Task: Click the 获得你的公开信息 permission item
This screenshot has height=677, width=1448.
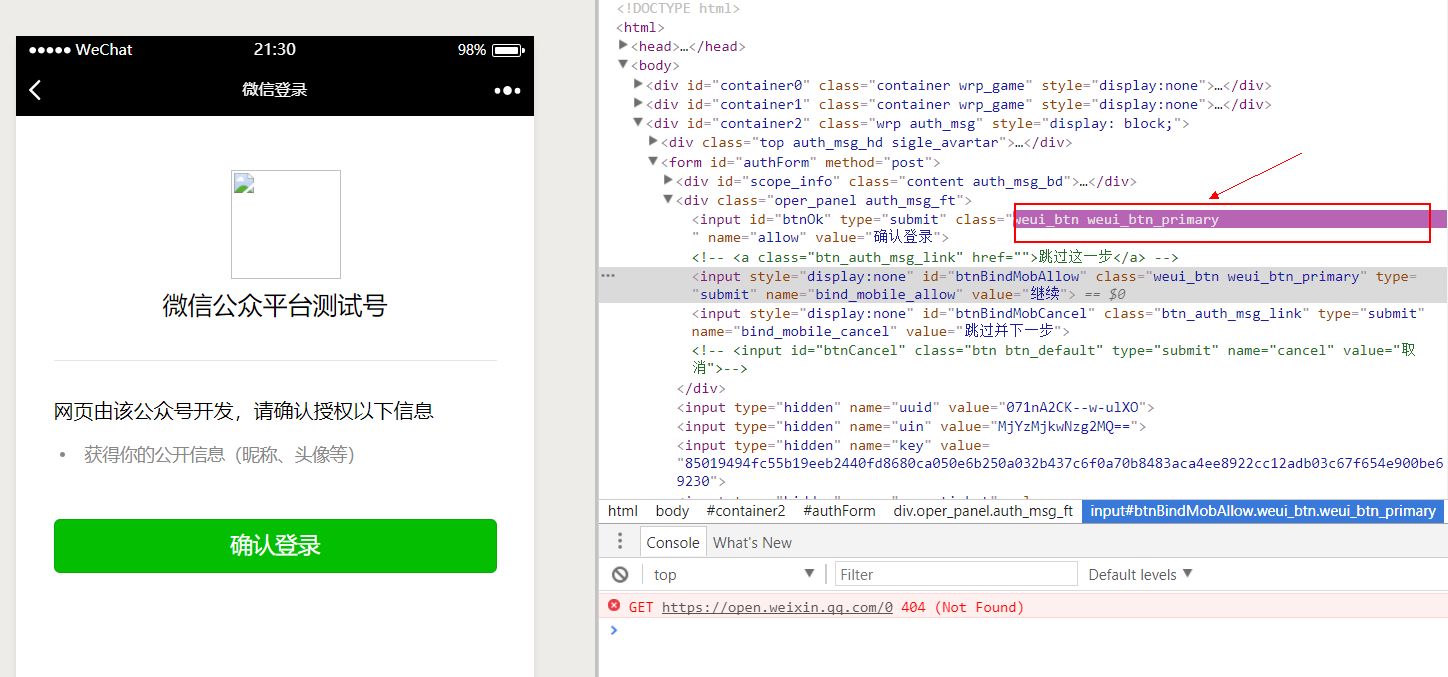Action: coord(219,455)
